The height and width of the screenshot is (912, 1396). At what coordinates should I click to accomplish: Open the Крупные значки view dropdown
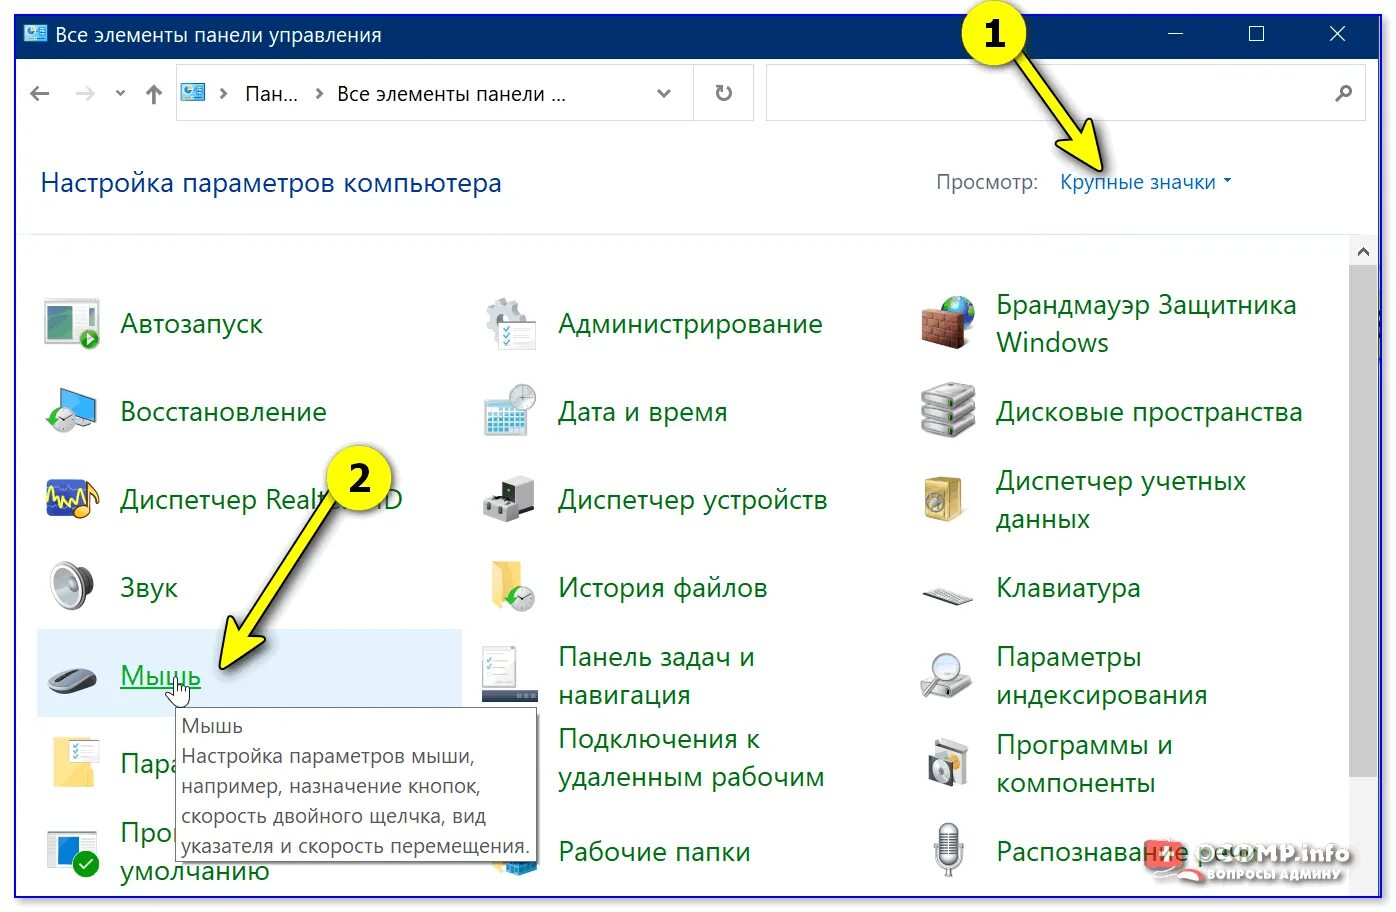point(1139,181)
